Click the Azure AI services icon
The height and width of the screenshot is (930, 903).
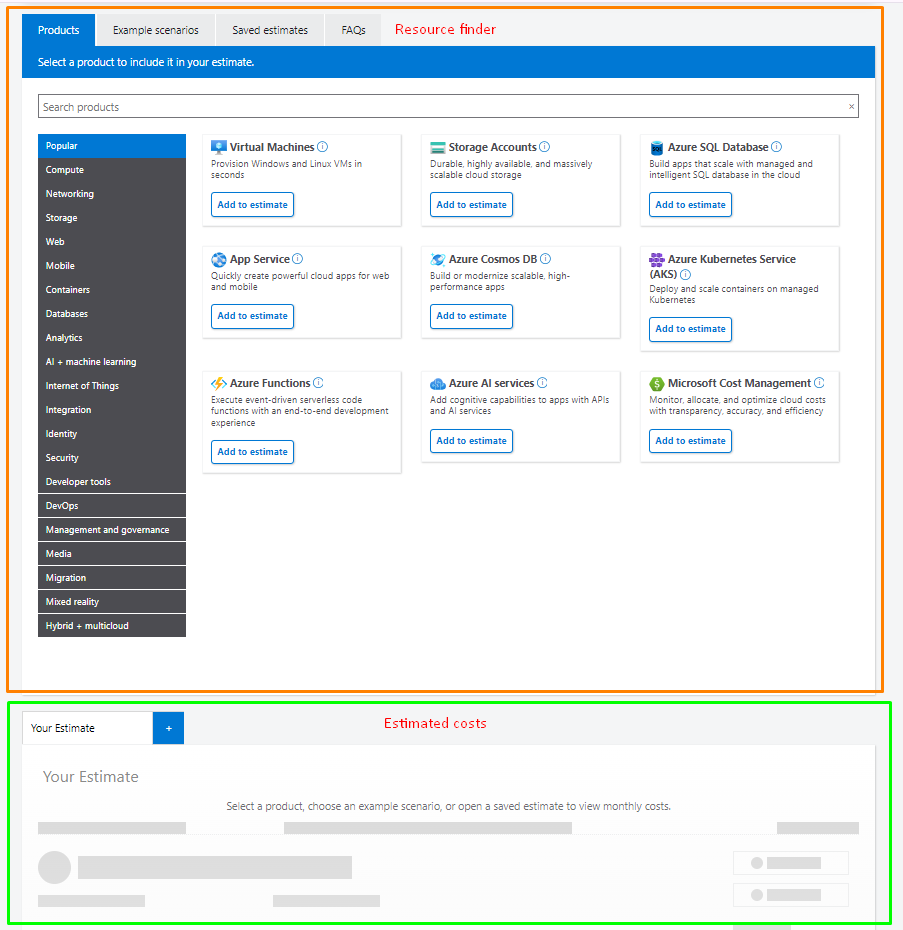[x=437, y=383]
